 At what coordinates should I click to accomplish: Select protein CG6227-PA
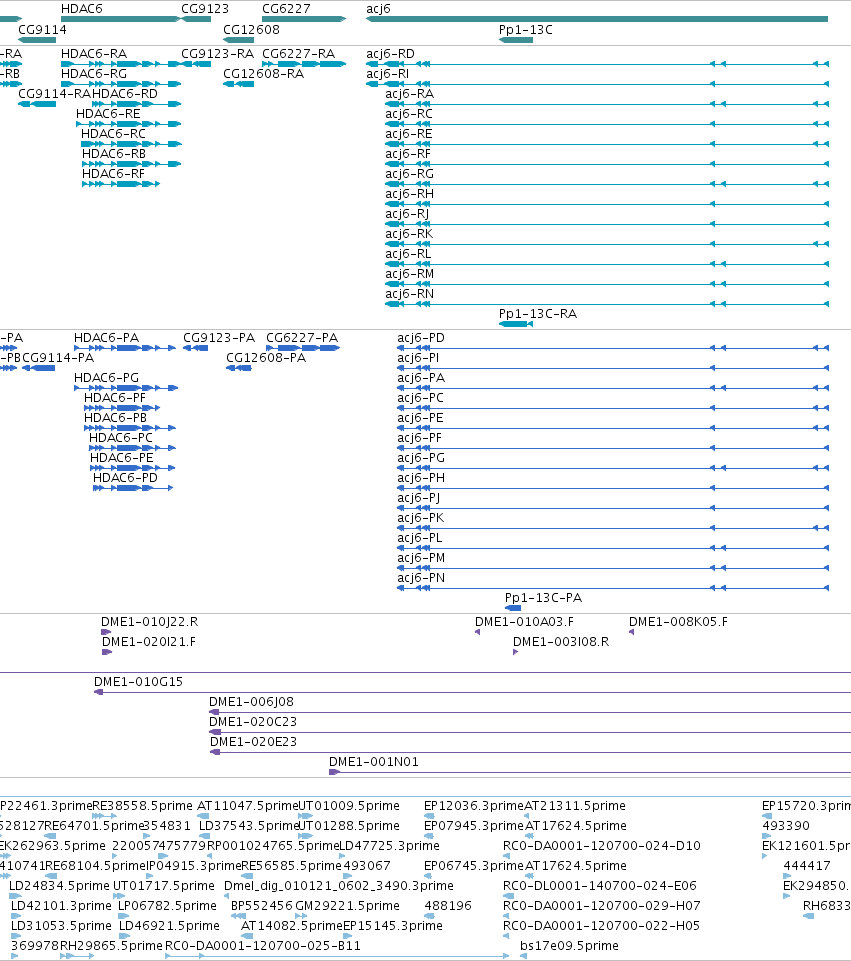coord(302,337)
